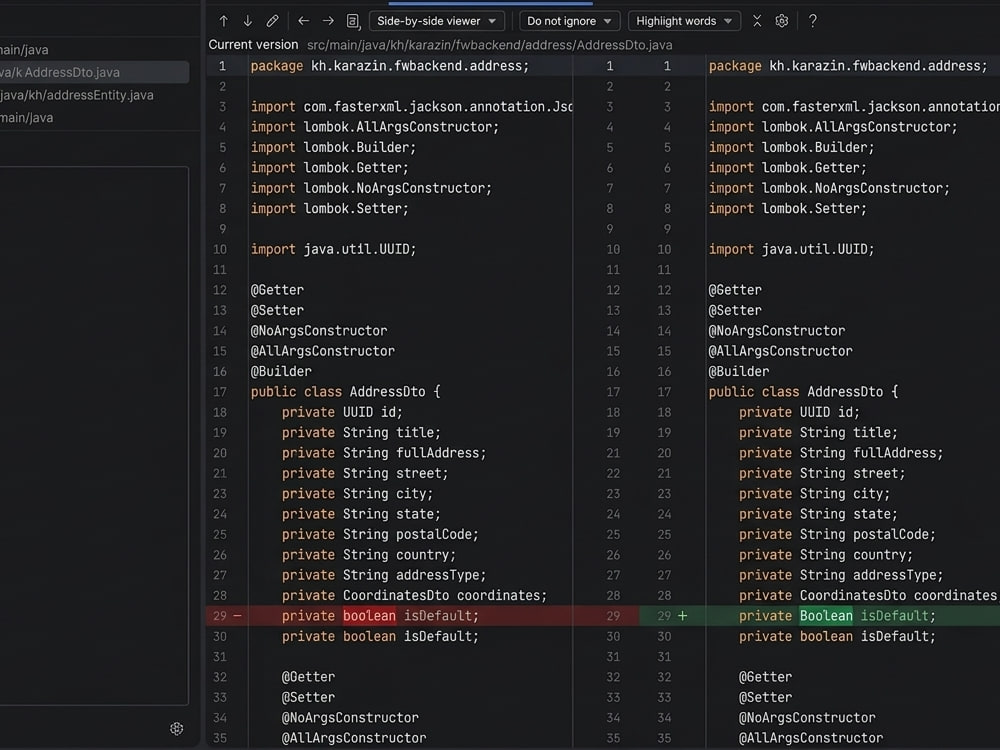
Task: Click 'private String street;' in left pane
Action: click(365, 473)
